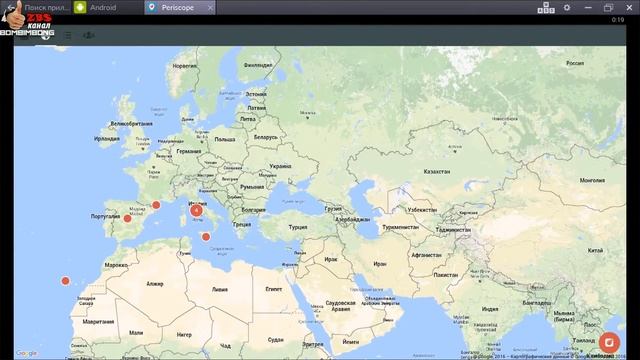The height and width of the screenshot is (360, 640).
Task: Click the Греция map label
Action: tap(242, 224)
